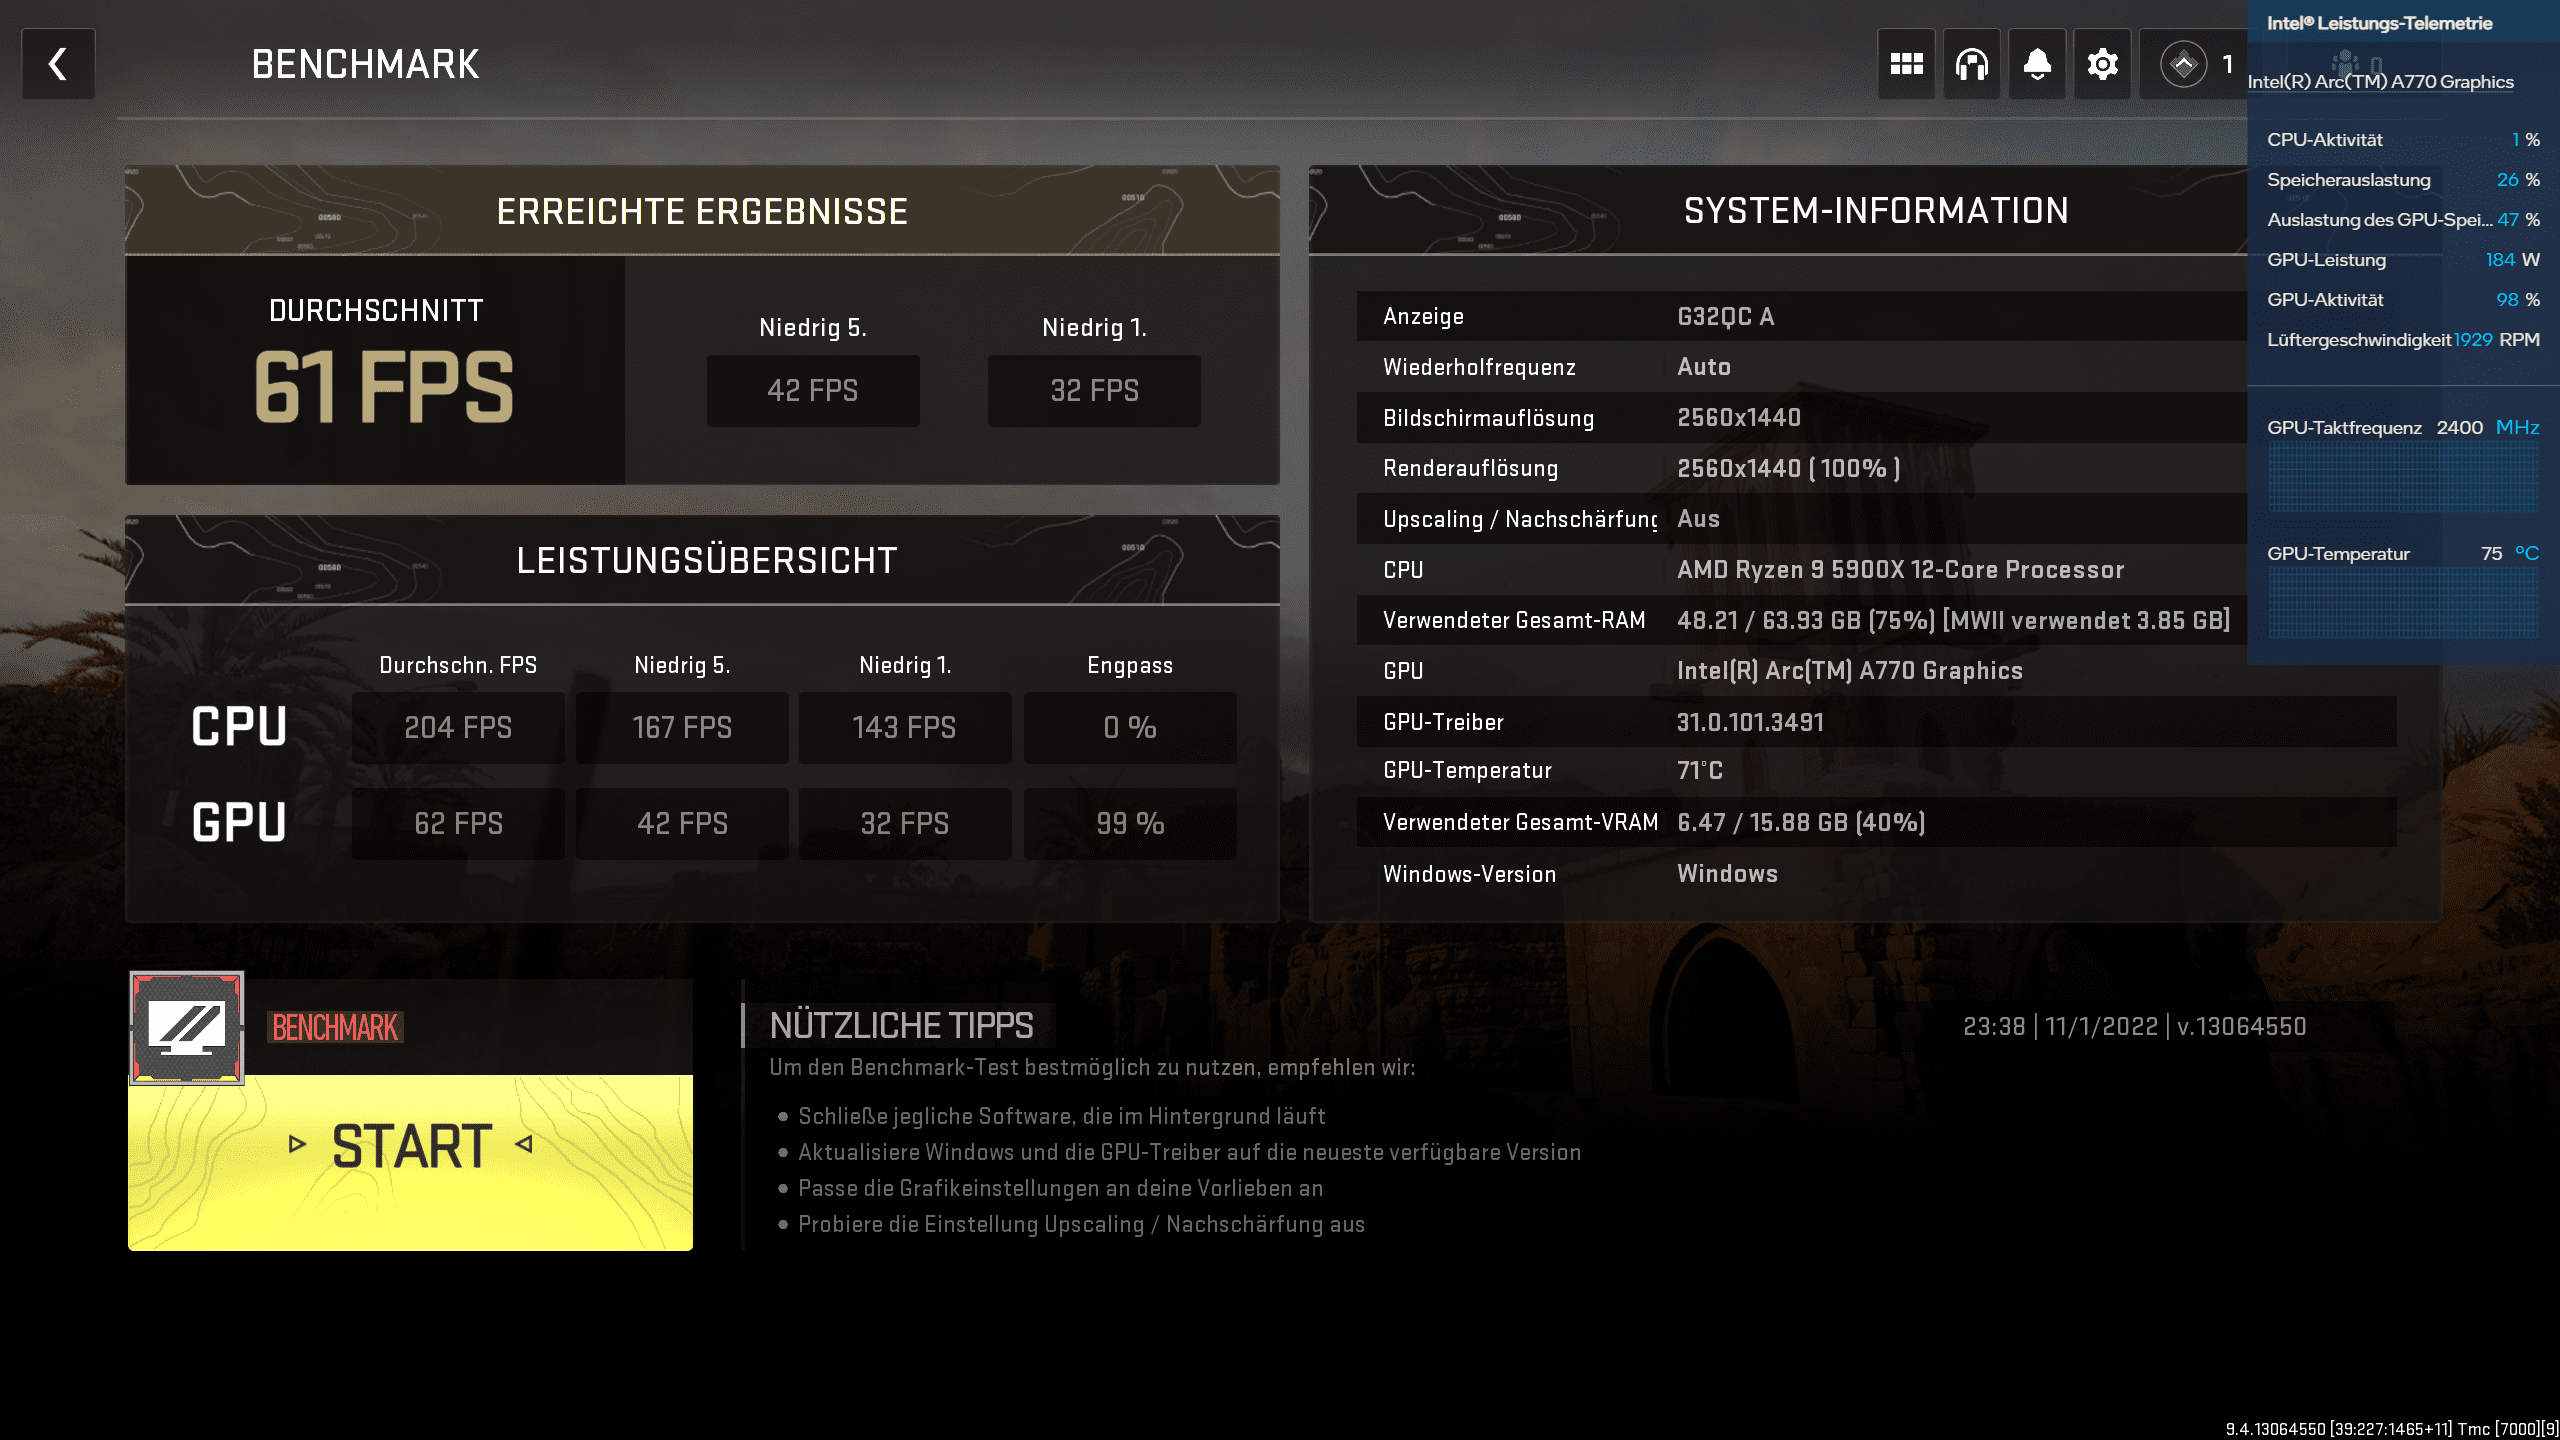Click the notification badge counter showing 1
The image size is (2560, 1440).
[2228, 65]
